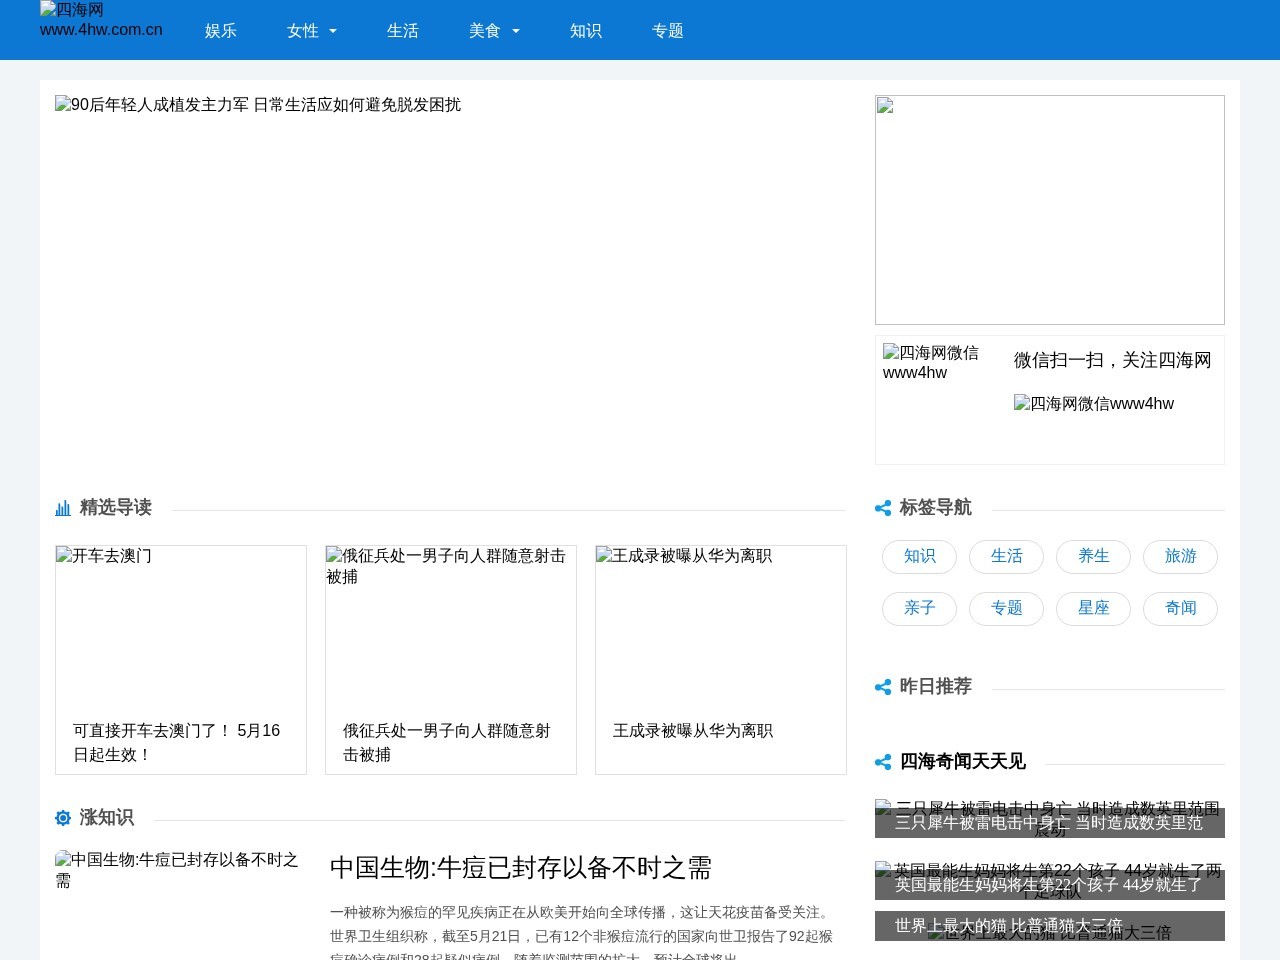The width and height of the screenshot is (1280, 960).
Task: Click the 星座 tag link
Action: 1093,609
